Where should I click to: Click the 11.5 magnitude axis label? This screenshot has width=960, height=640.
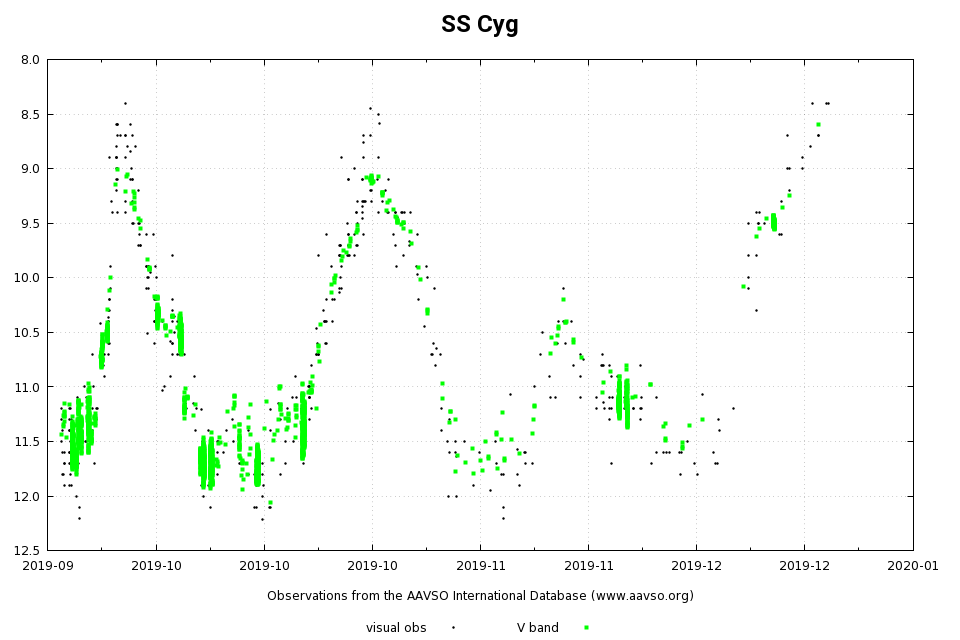coord(27,441)
